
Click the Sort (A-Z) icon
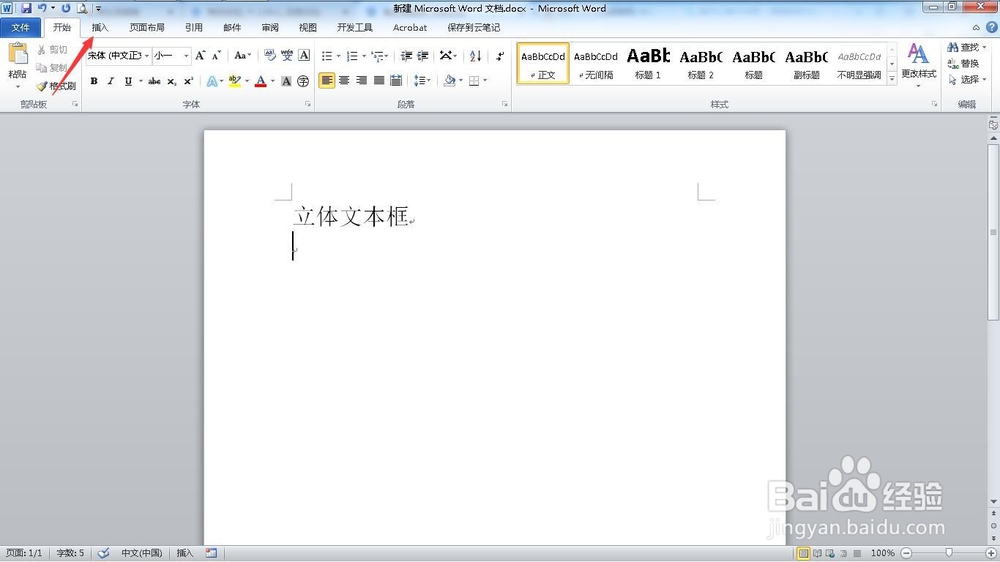pyautogui.click(x=475, y=56)
